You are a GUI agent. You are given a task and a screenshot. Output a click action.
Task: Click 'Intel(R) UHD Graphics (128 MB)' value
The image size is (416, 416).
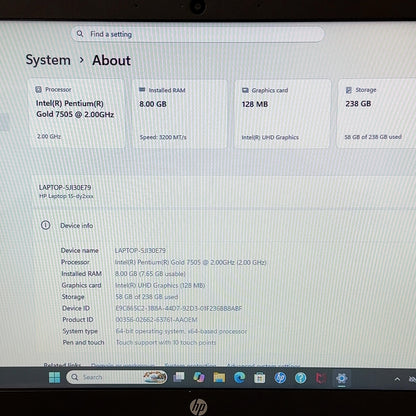click(160, 285)
